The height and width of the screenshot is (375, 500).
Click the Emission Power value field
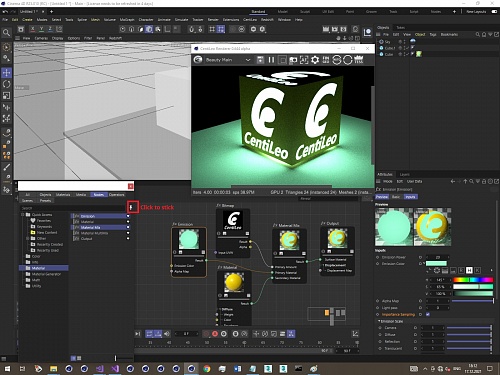tap(437, 257)
